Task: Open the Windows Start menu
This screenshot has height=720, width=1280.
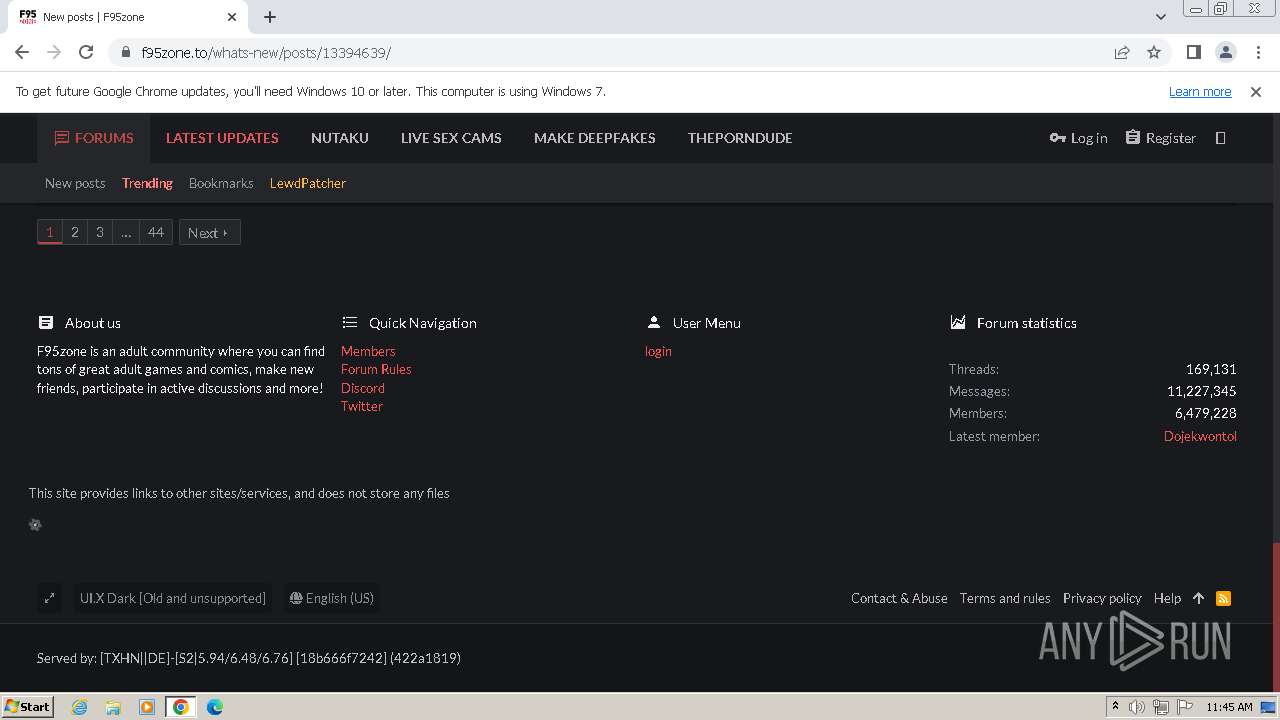Action: click(x=28, y=707)
